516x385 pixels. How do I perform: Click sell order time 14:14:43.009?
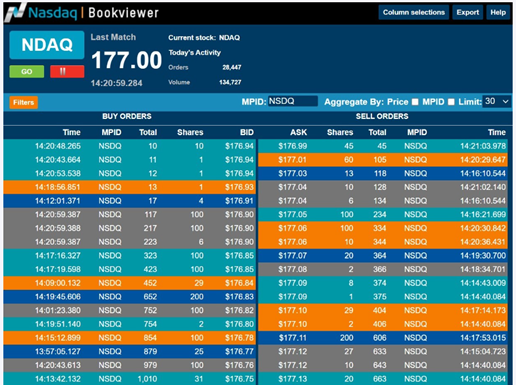pos(483,283)
